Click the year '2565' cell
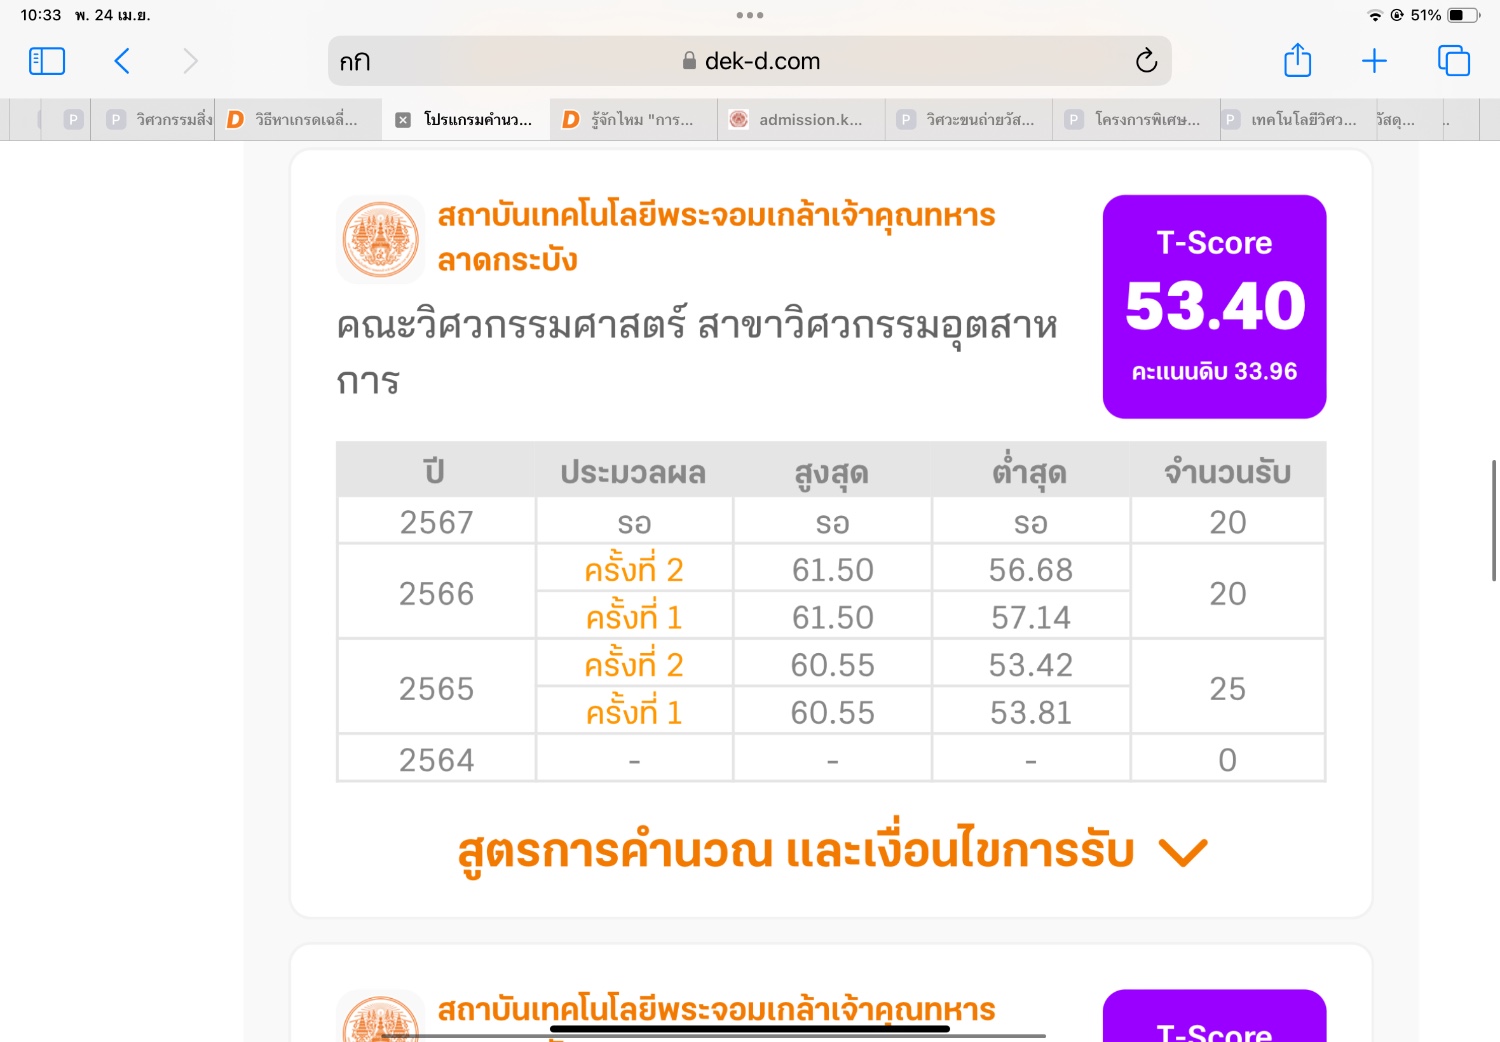 (x=436, y=688)
